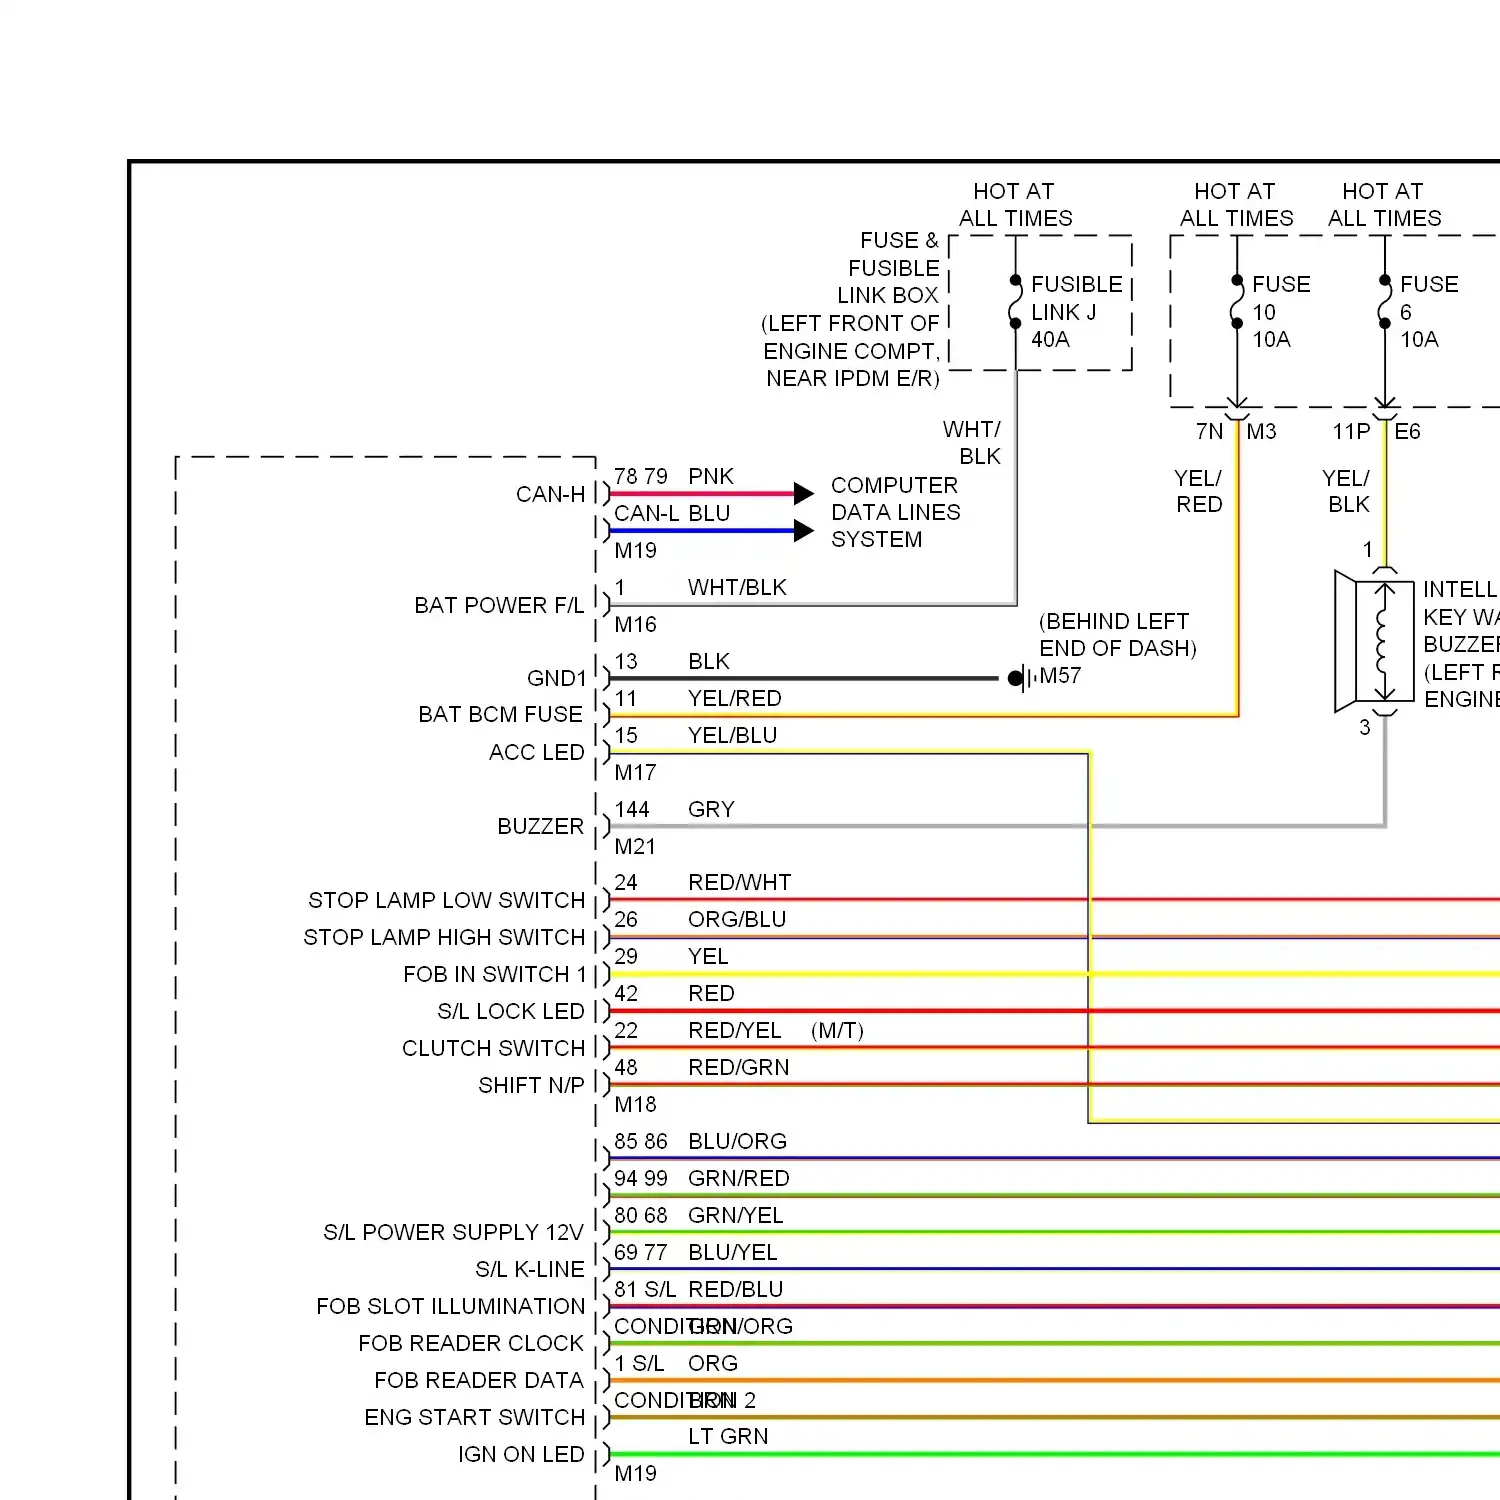Click the GRY wire label at pin 144
Viewport: 1500px width, 1500px height.
[711, 809]
